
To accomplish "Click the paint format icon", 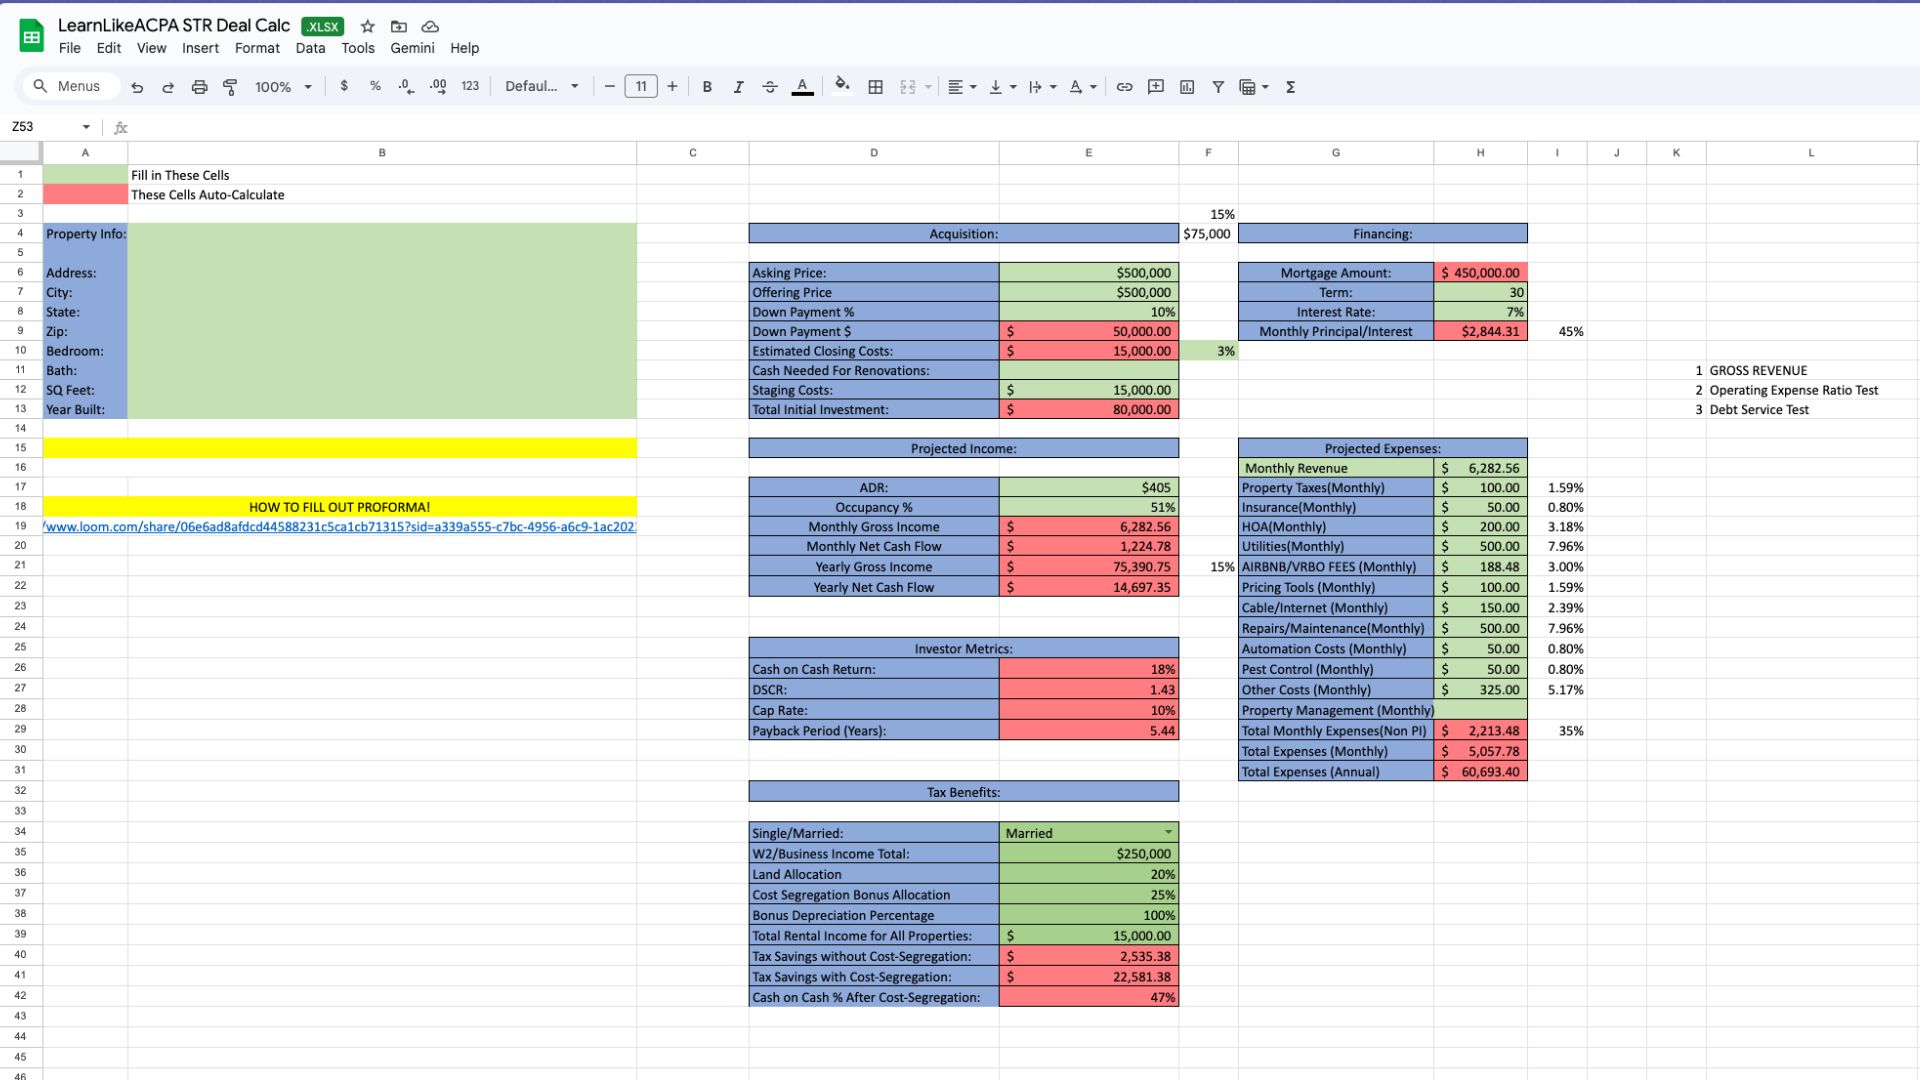I will click(230, 87).
